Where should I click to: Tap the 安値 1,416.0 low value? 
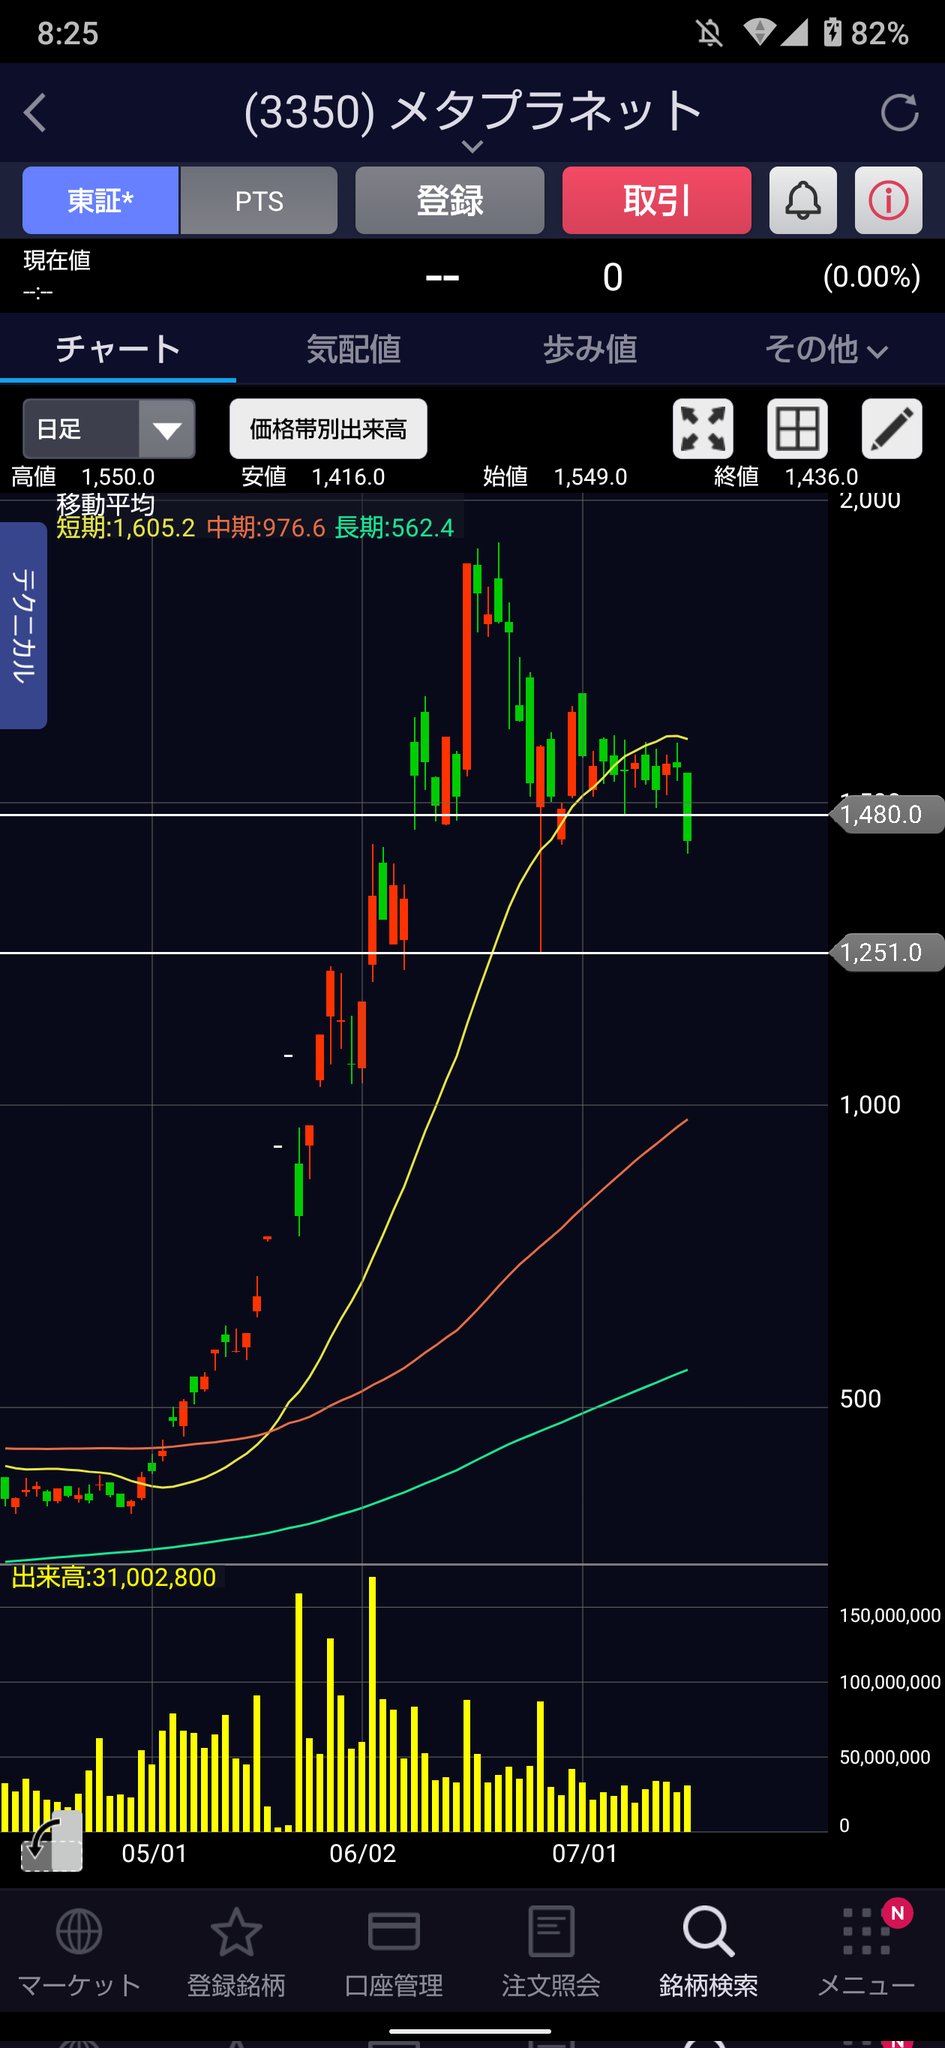coord(313,477)
